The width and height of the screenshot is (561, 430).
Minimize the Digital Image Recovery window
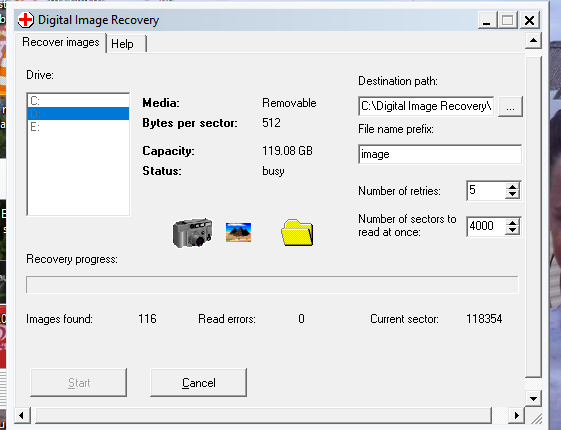coord(487,20)
